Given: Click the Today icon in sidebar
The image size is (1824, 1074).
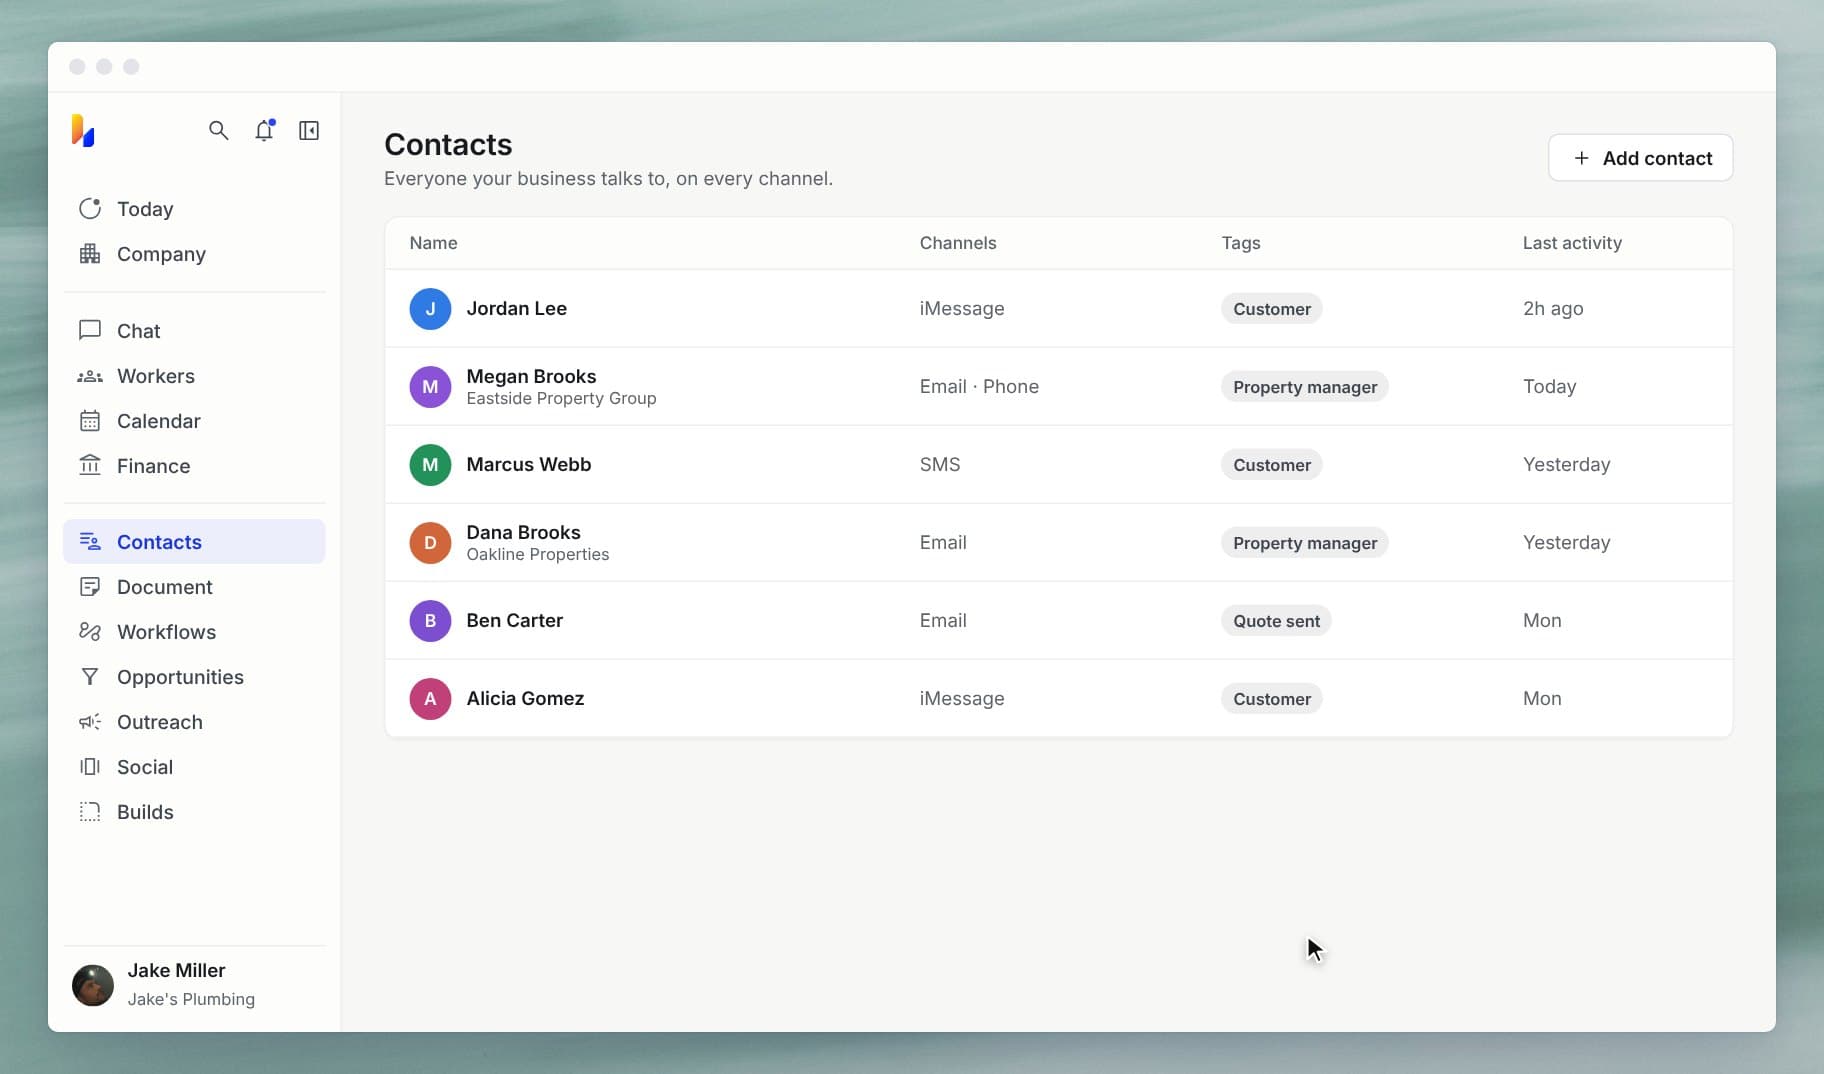Looking at the screenshot, I should [90, 208].
